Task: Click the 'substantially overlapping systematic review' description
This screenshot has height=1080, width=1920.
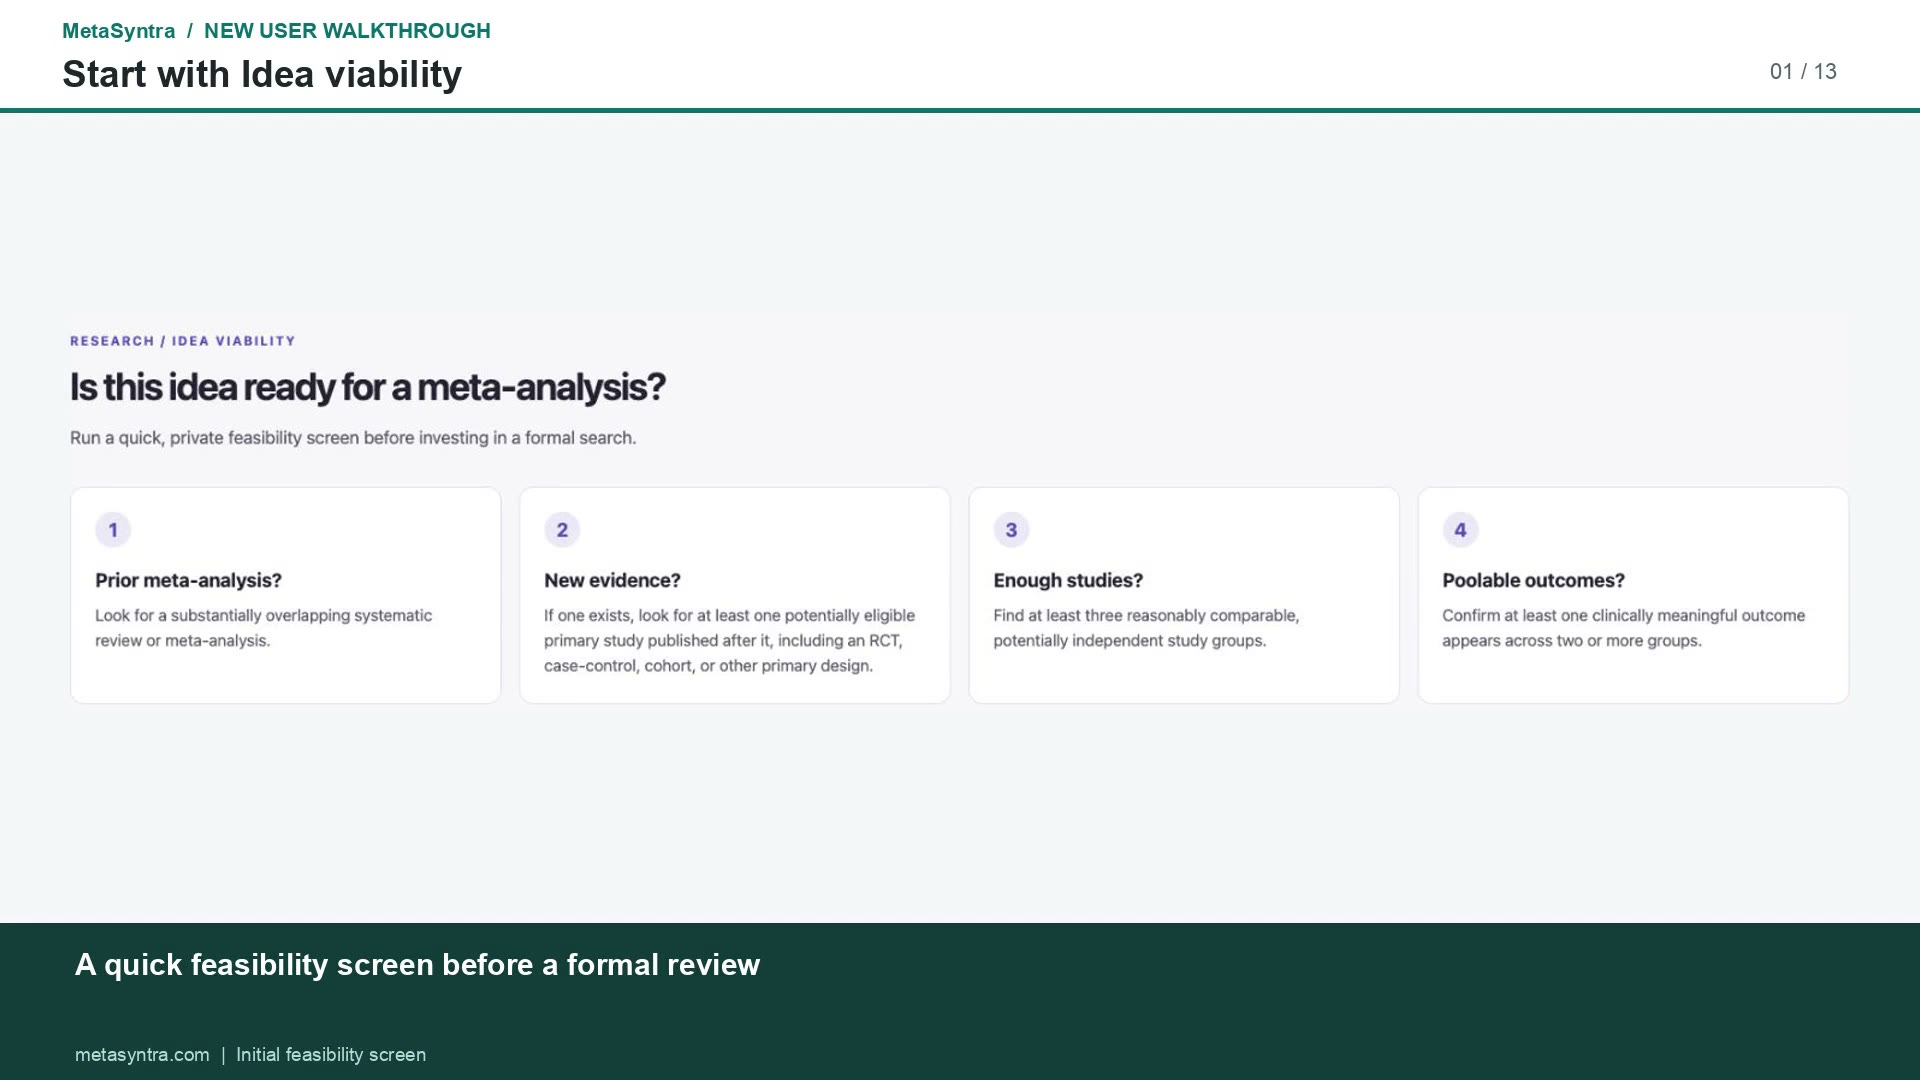Action: click(264, 628)
